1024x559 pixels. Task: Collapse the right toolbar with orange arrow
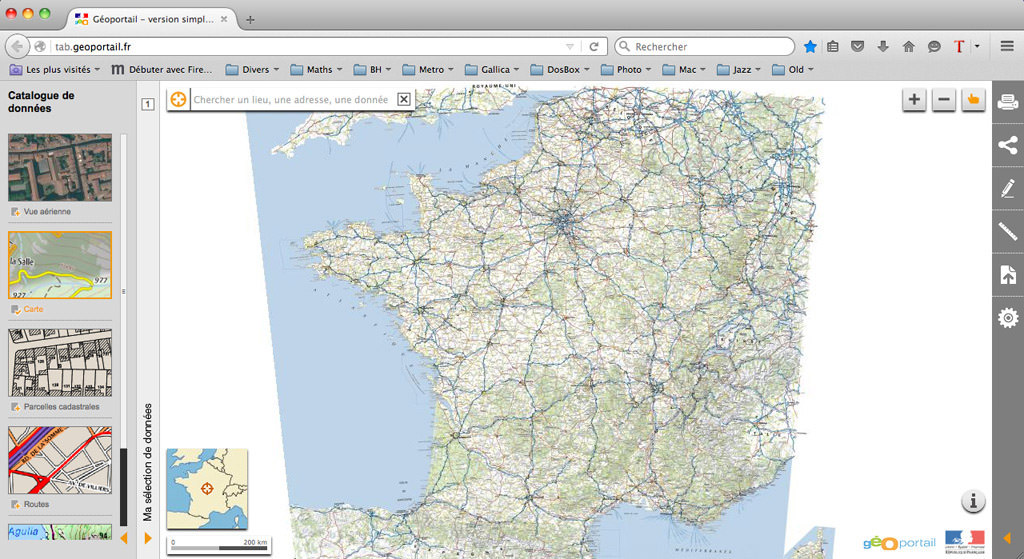point(1007,538)
